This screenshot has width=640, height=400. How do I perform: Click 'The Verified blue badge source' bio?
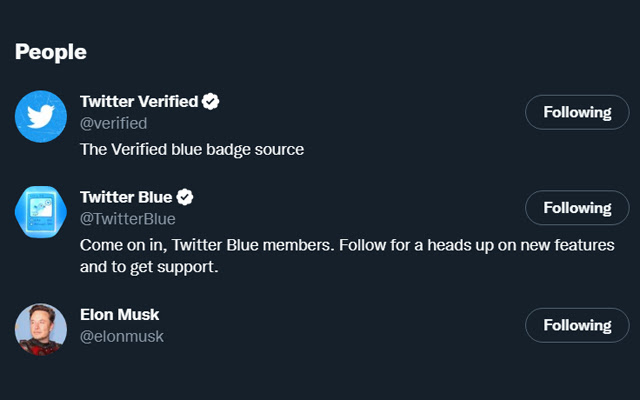(192, 149)
